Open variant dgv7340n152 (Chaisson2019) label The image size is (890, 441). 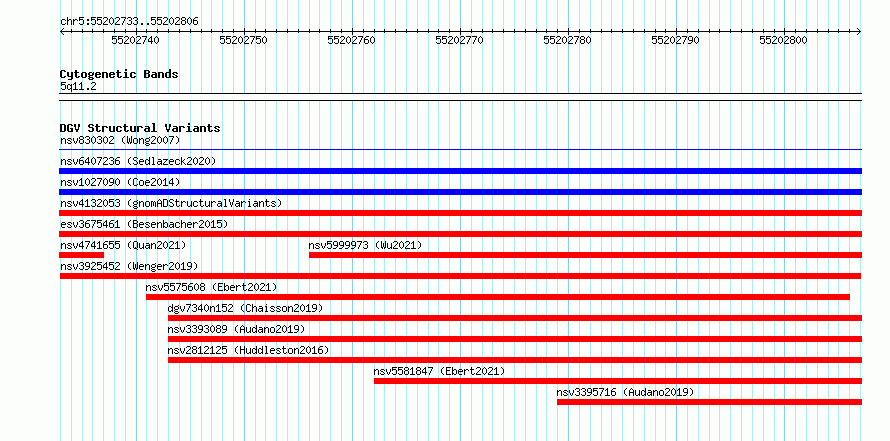245,308
